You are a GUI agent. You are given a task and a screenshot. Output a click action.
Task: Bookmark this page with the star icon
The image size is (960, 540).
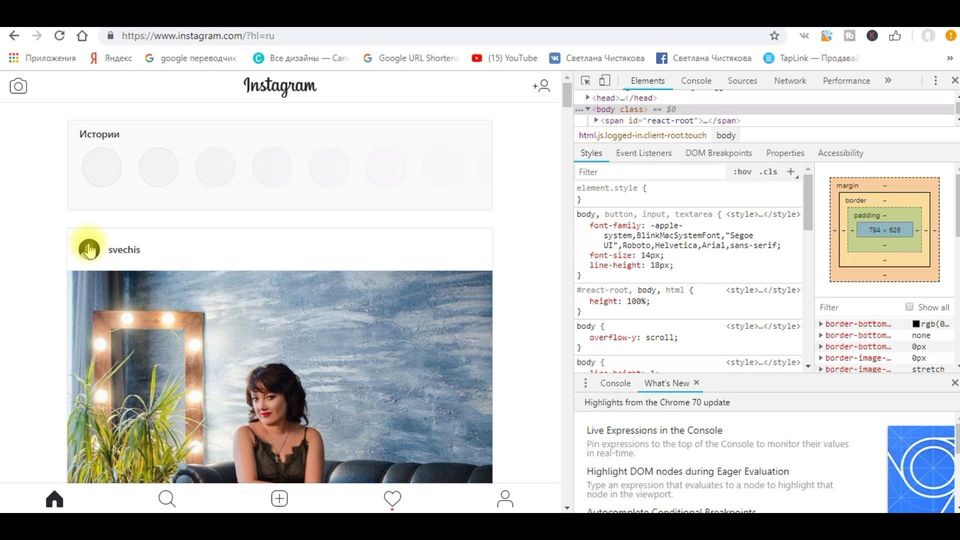[774, 36]
